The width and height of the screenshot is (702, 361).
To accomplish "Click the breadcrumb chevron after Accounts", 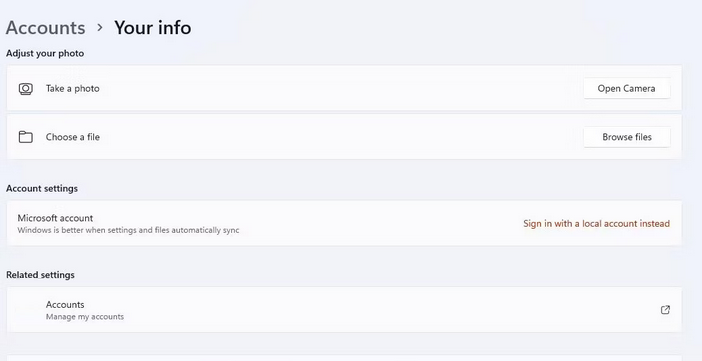I will [100, 28].
